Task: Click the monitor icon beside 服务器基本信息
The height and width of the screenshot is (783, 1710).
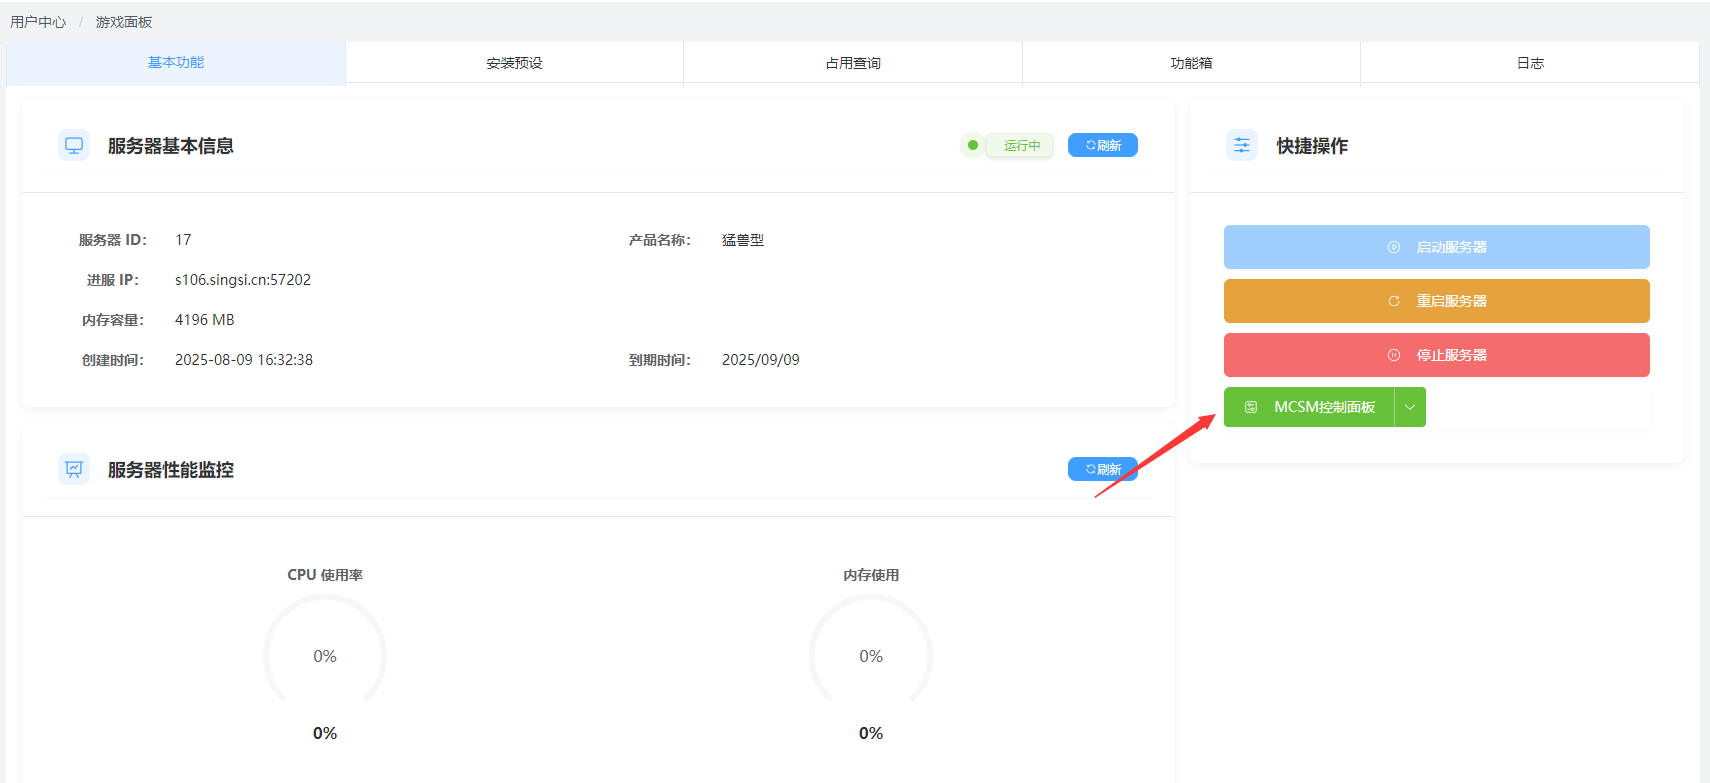Action: (74, 145)
